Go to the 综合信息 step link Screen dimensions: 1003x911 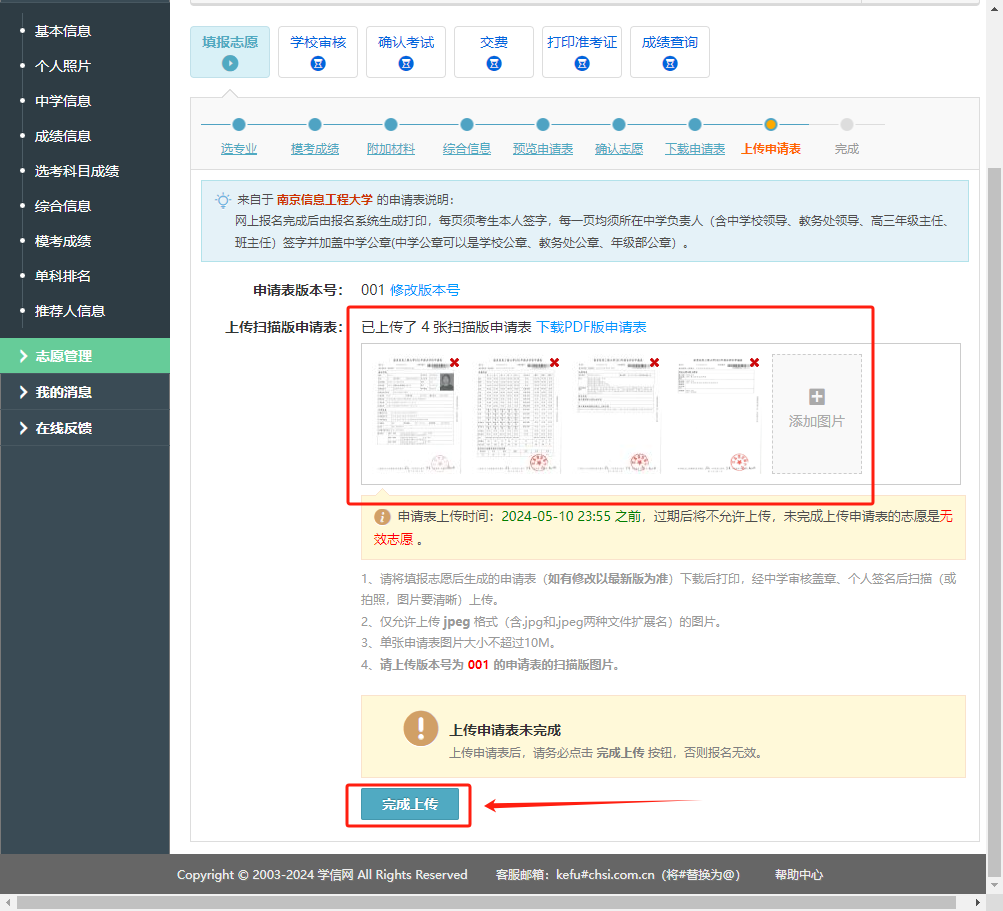467,148
